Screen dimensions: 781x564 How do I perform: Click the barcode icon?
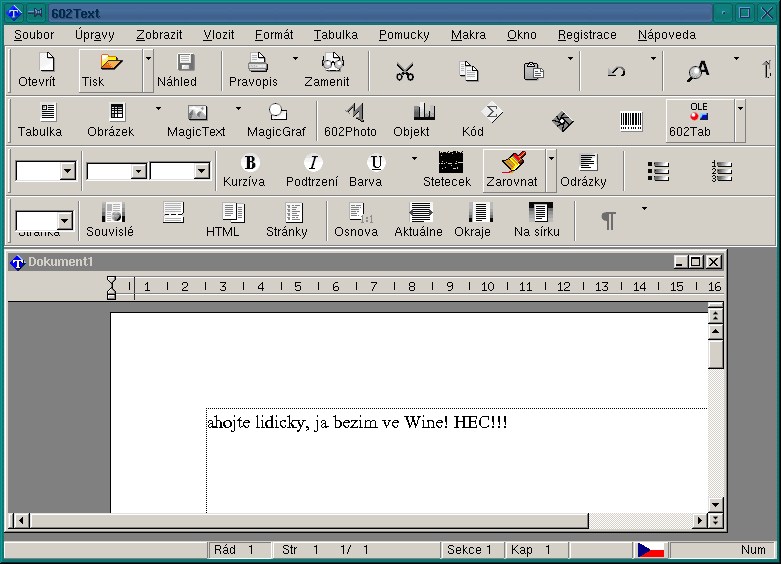[x=631, y=121]
